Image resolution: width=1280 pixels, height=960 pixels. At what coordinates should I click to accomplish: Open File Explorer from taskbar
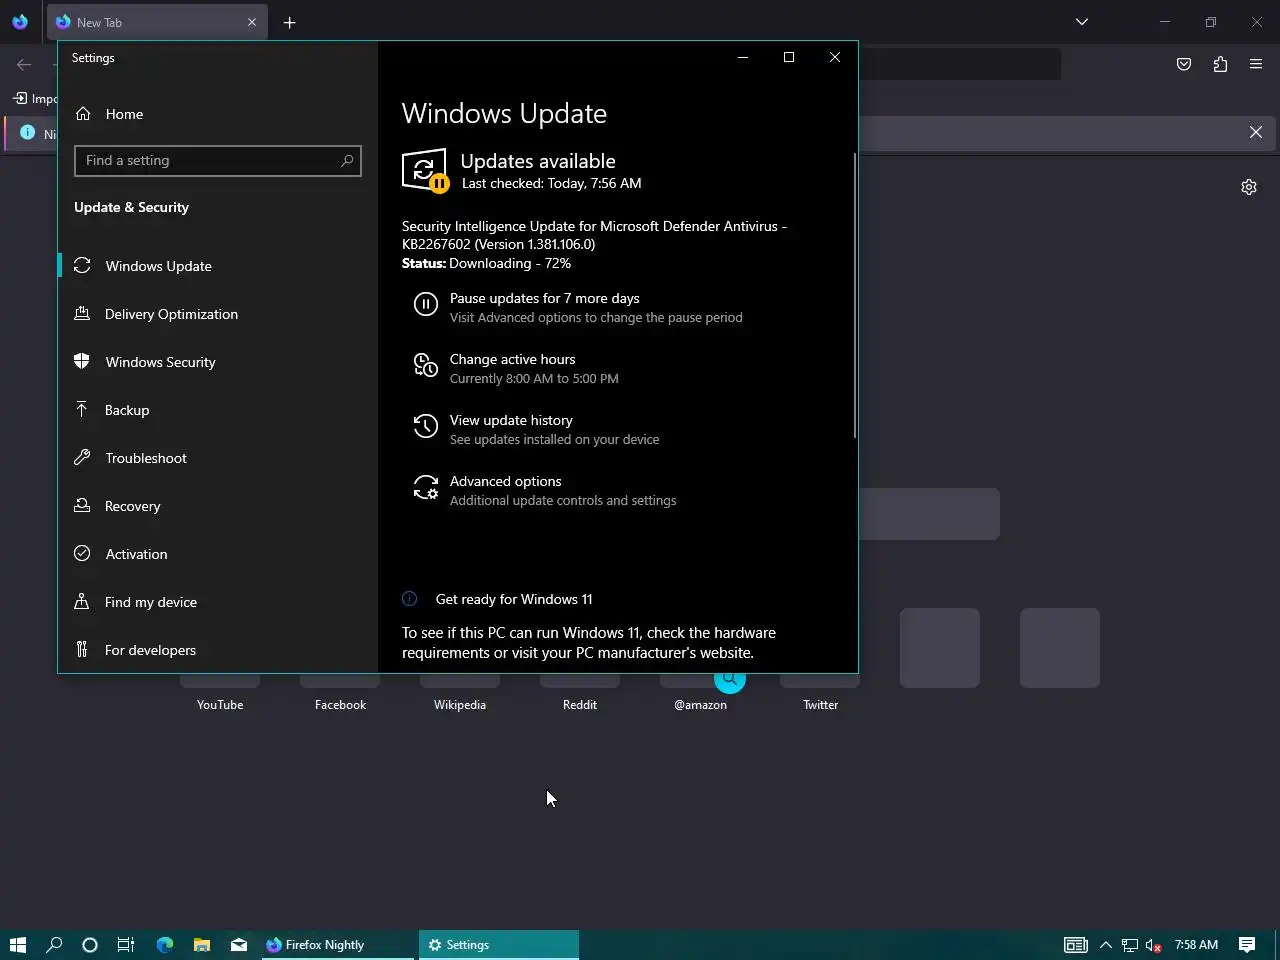pos(202,944)
